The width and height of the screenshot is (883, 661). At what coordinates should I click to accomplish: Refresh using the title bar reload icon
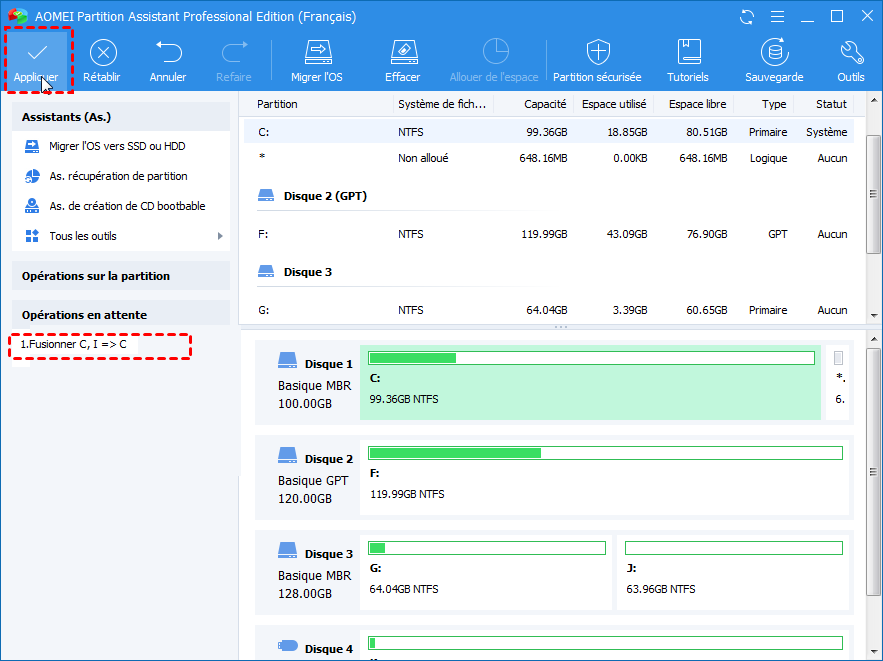747,16
